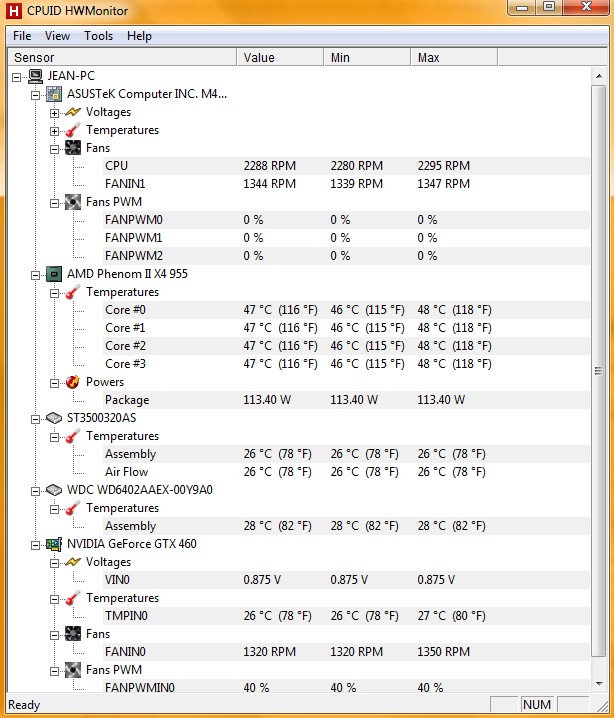The width and height of the screenshot is (614, 718).
Task: Click the scrollbar down arrow
Action: click(x=599, y=684)
